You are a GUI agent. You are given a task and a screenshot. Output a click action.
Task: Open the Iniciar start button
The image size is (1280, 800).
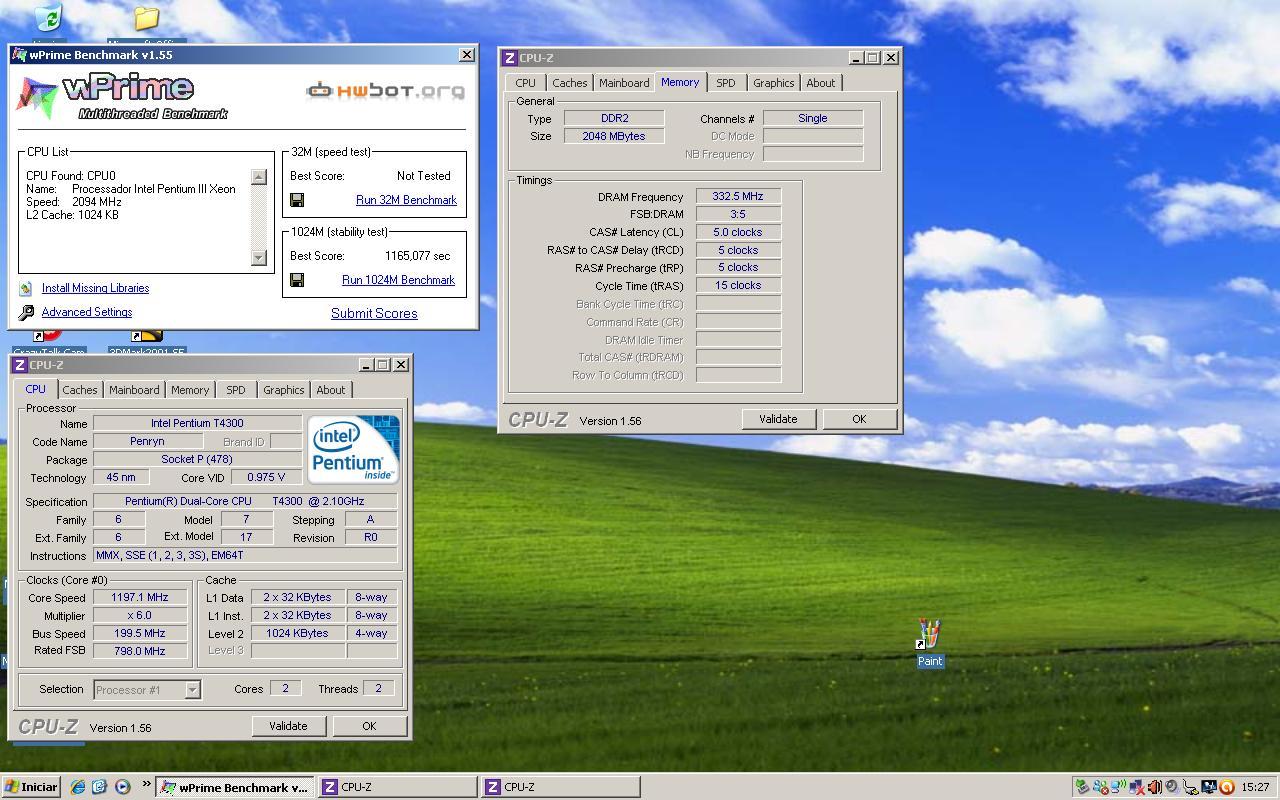30,787
